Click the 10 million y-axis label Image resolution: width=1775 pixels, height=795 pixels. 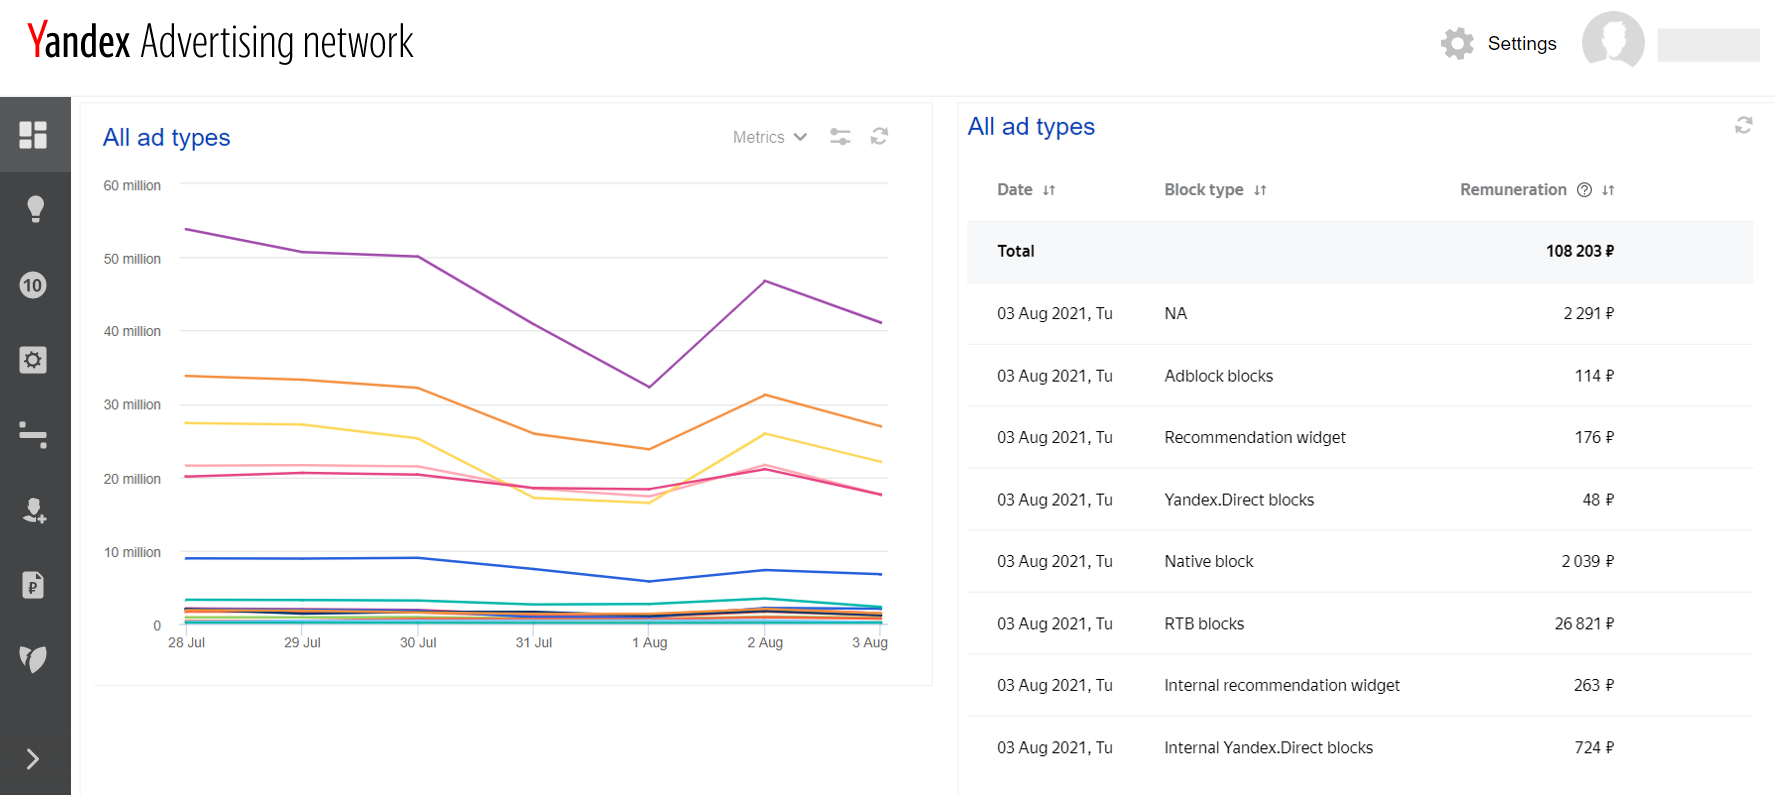point(132,553)
